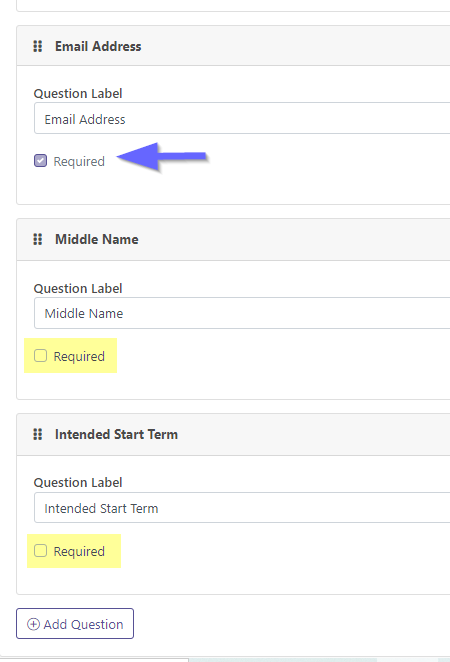Click the Middle Name section header title
The height and width of the screenshot is (662, 450).
tap(97, 239)
